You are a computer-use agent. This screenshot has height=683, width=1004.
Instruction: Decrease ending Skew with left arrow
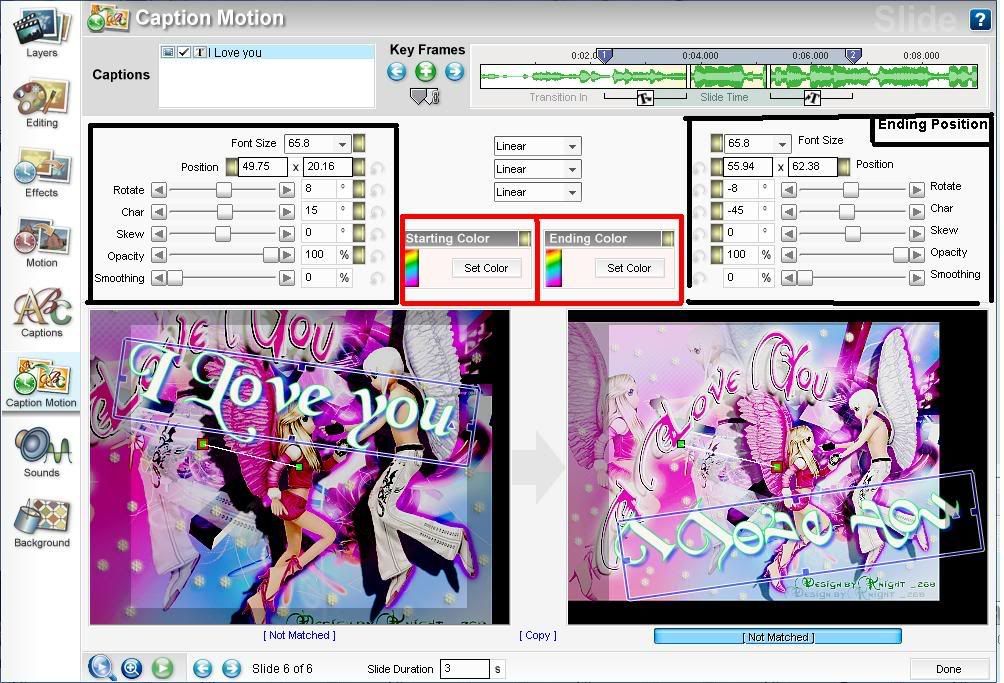point(789,233)
